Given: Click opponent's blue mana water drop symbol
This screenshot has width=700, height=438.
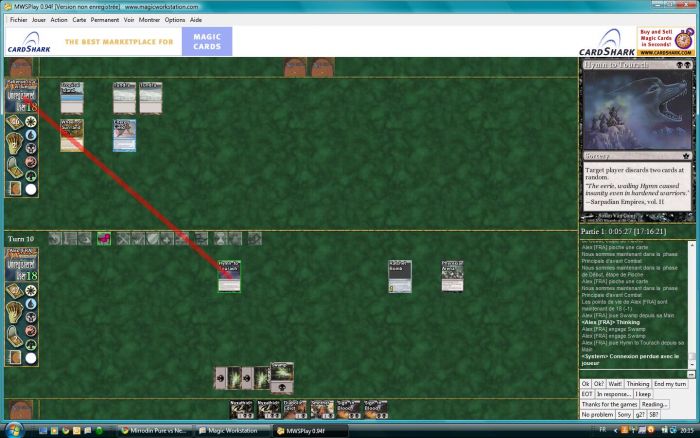Looking at the screenshot, I should point(31,135).
